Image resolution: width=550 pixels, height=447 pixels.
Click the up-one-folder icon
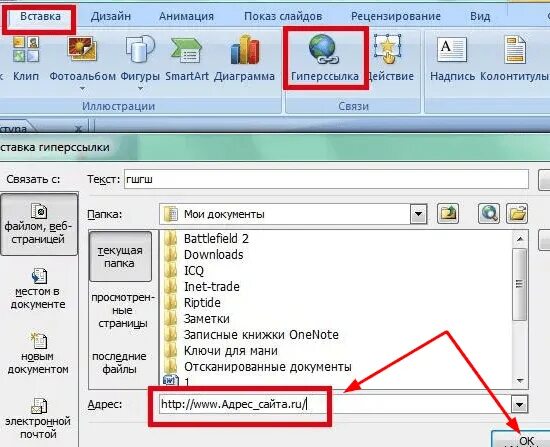pos(448,213)
